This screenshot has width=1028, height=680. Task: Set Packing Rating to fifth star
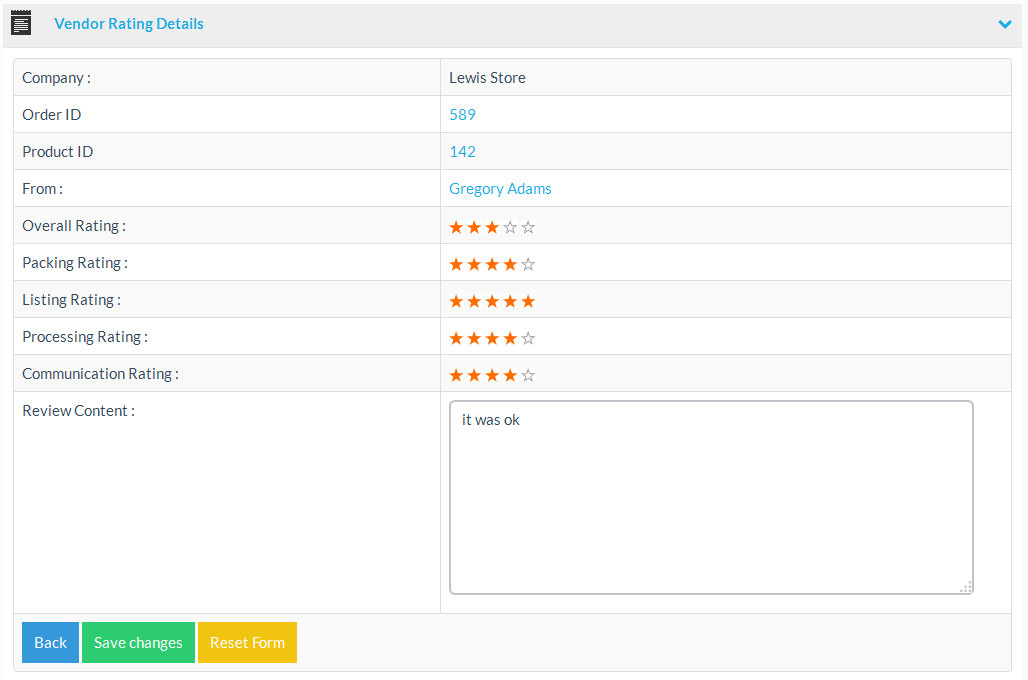pyautogui.click(x=528, y=264)
